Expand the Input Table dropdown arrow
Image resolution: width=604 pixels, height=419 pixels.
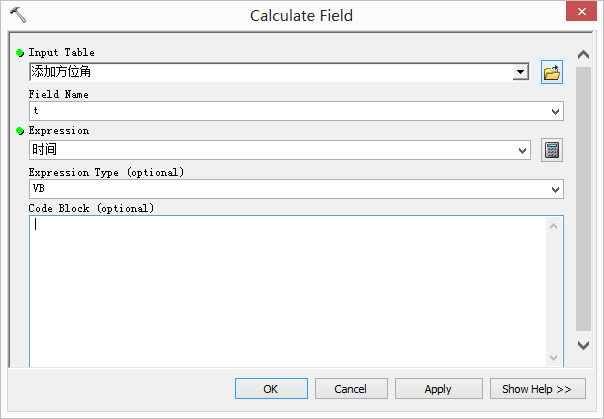520,72
